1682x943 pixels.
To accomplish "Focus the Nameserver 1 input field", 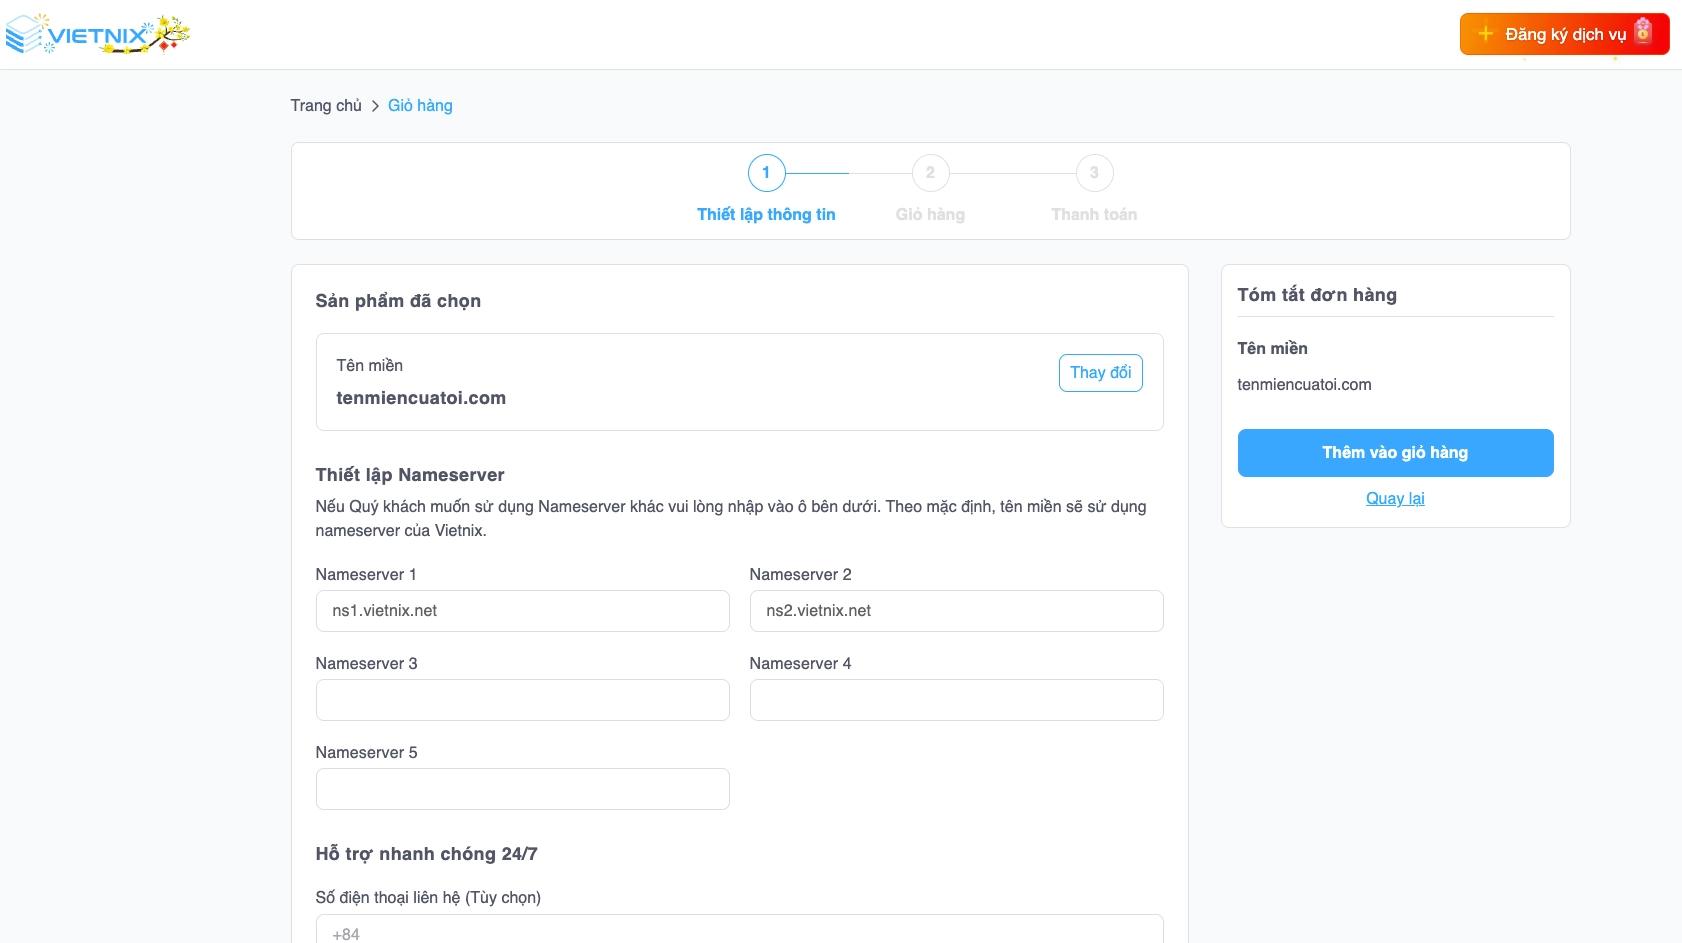I will click(522, 611).
